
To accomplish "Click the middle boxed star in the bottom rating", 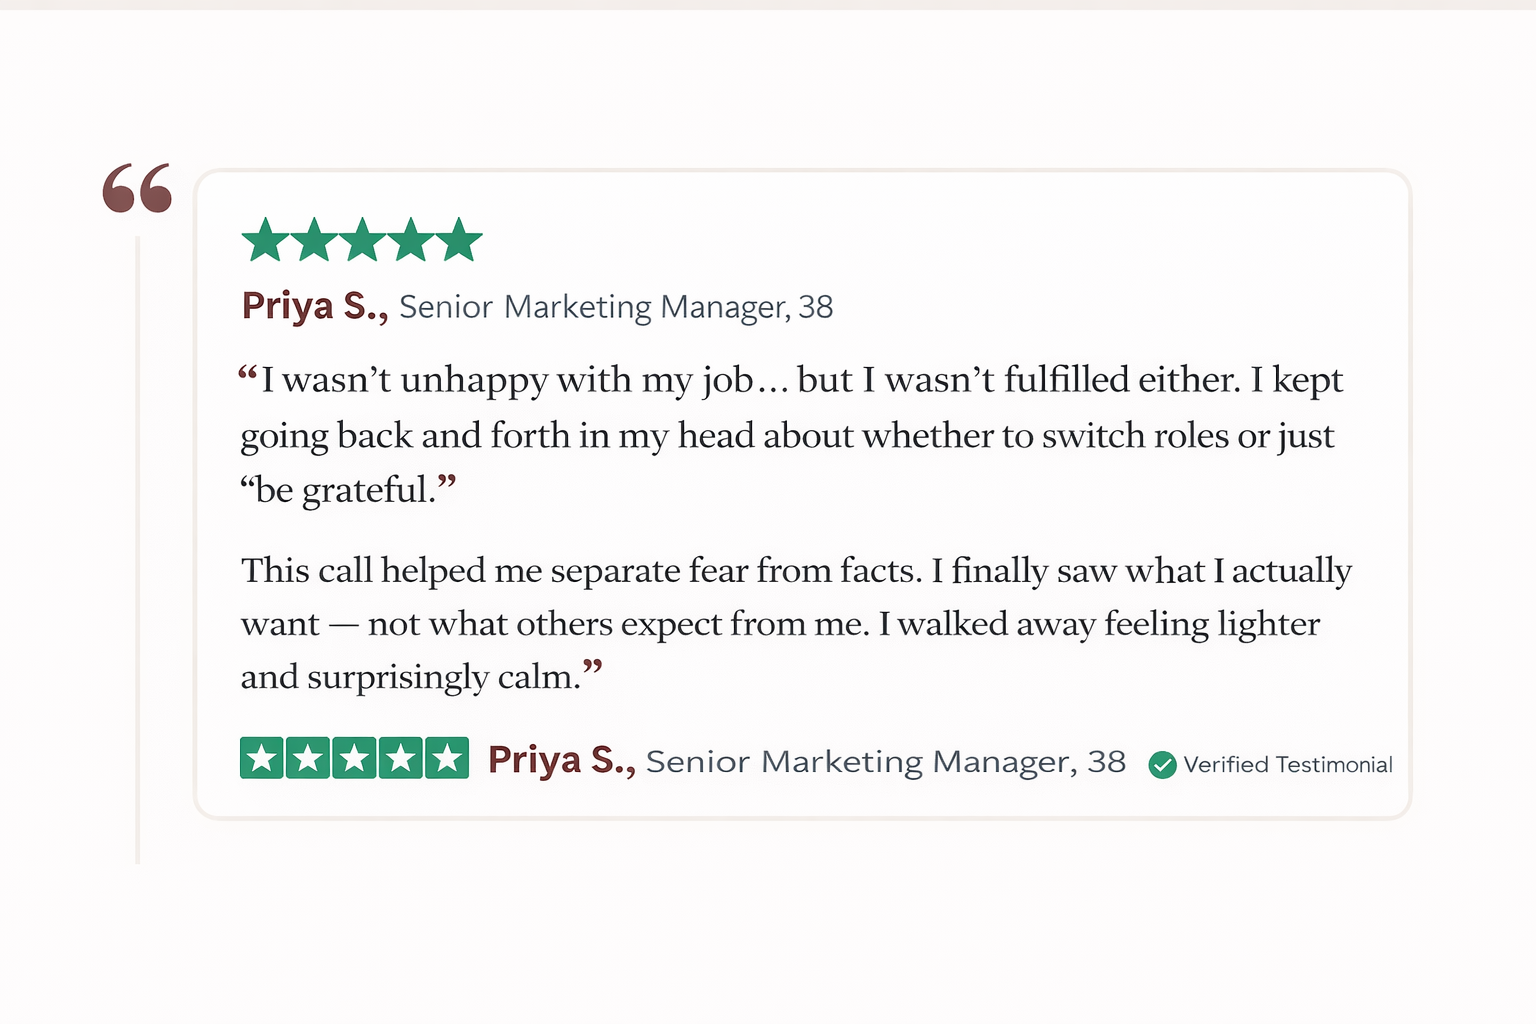I will tap(354, 758).
